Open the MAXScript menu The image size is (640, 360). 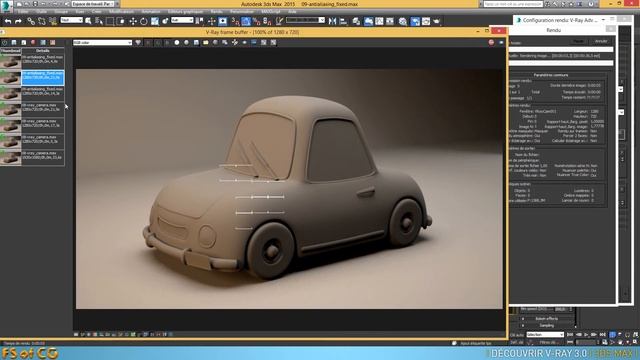click(271, 12)
